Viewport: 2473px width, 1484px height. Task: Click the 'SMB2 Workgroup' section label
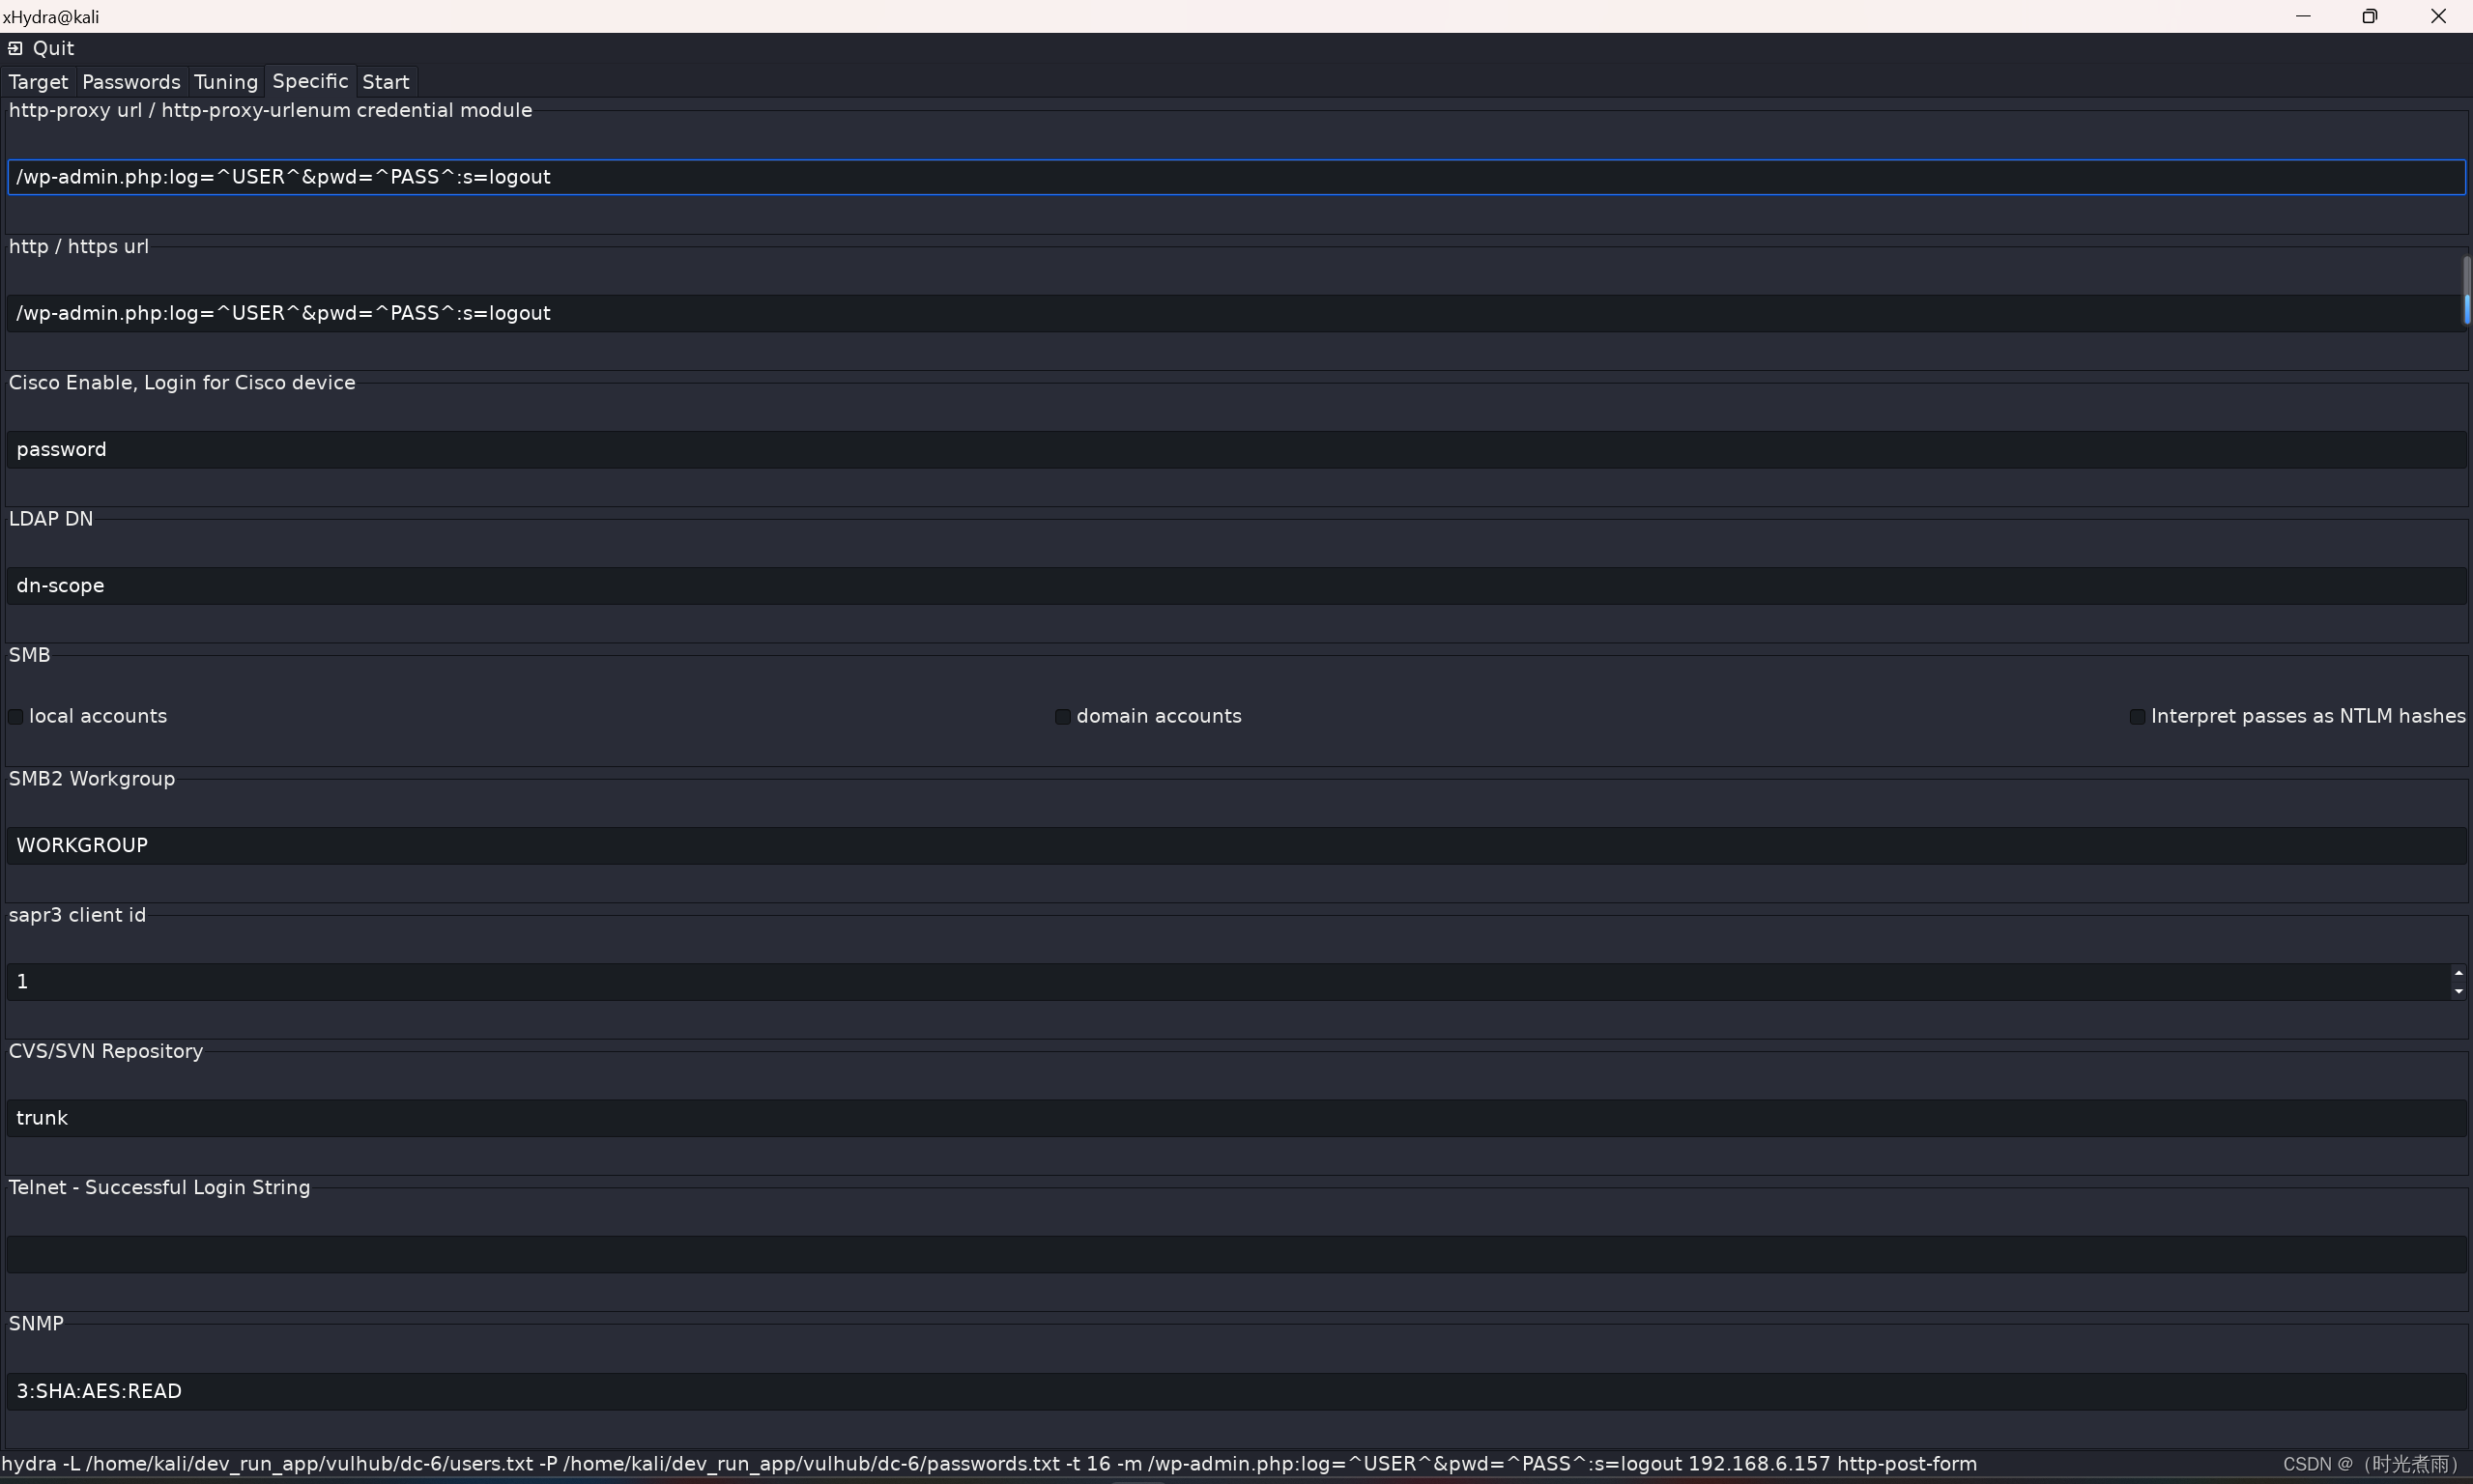[92, 778]
